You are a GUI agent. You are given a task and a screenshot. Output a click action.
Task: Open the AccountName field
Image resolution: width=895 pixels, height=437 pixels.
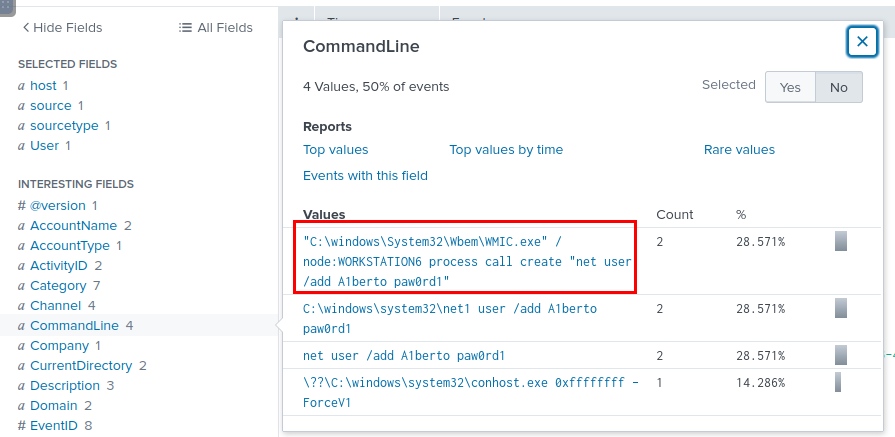[73, 226]
